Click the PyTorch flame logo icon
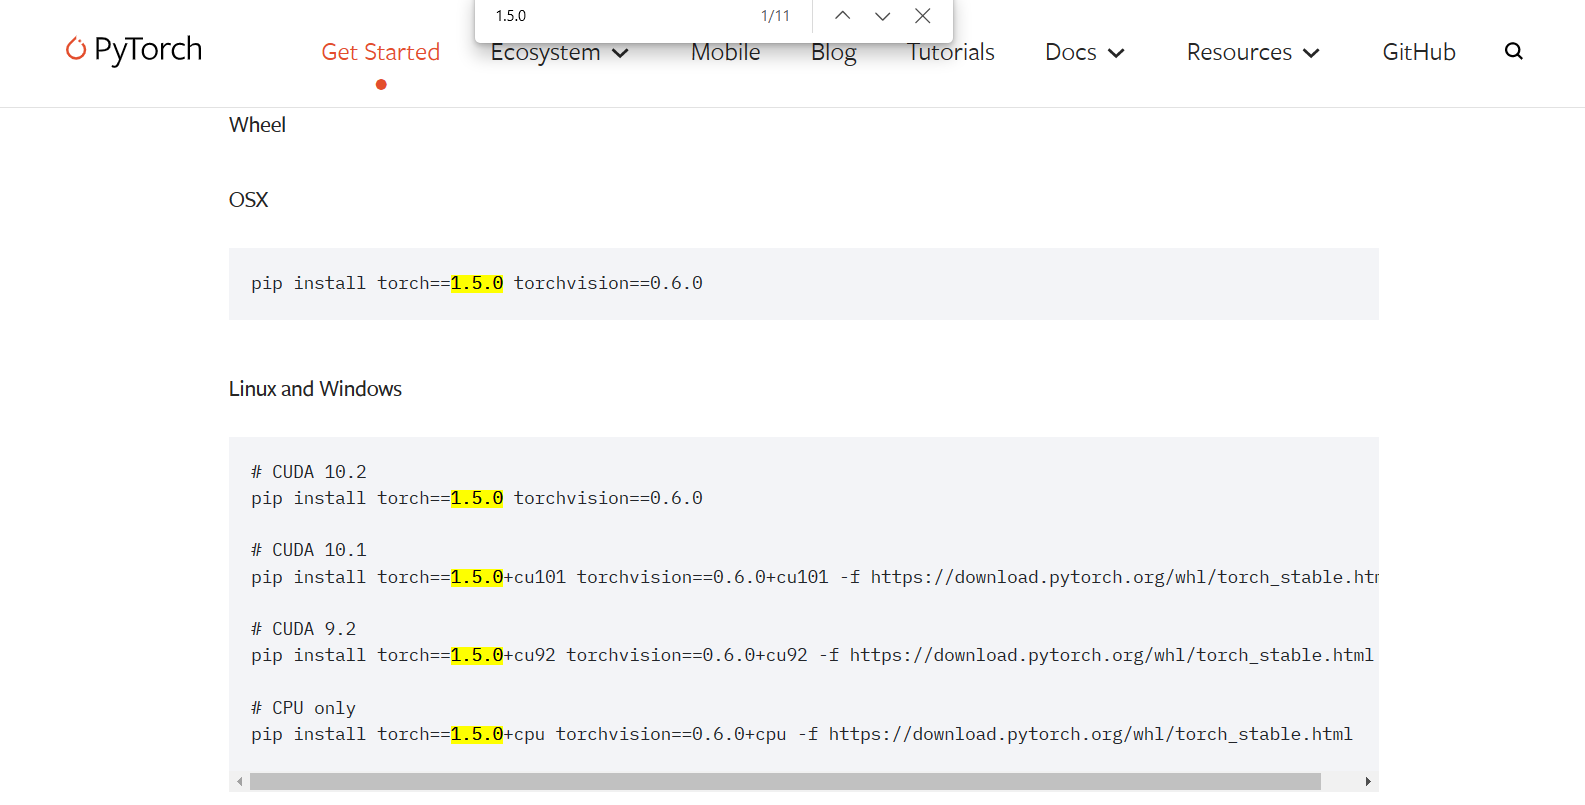This screenshot has width=1585, height=805. click(x=75, y=49)
